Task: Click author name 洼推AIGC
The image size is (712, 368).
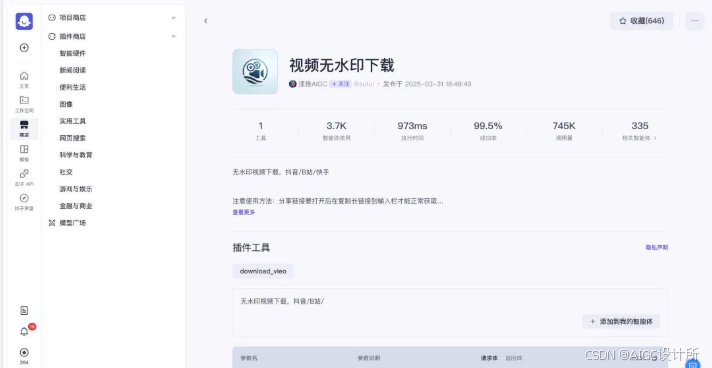Action: pos(312,84)
